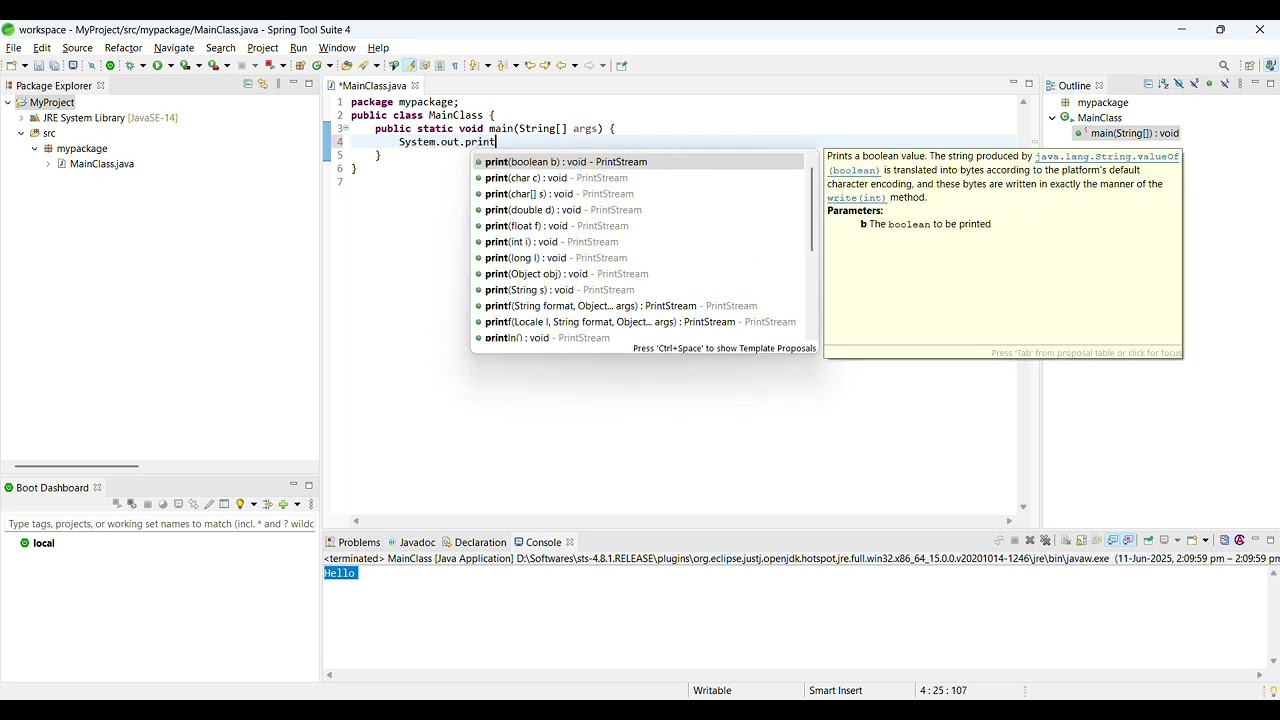Open the Navigate menu

[x=174, y=48]
